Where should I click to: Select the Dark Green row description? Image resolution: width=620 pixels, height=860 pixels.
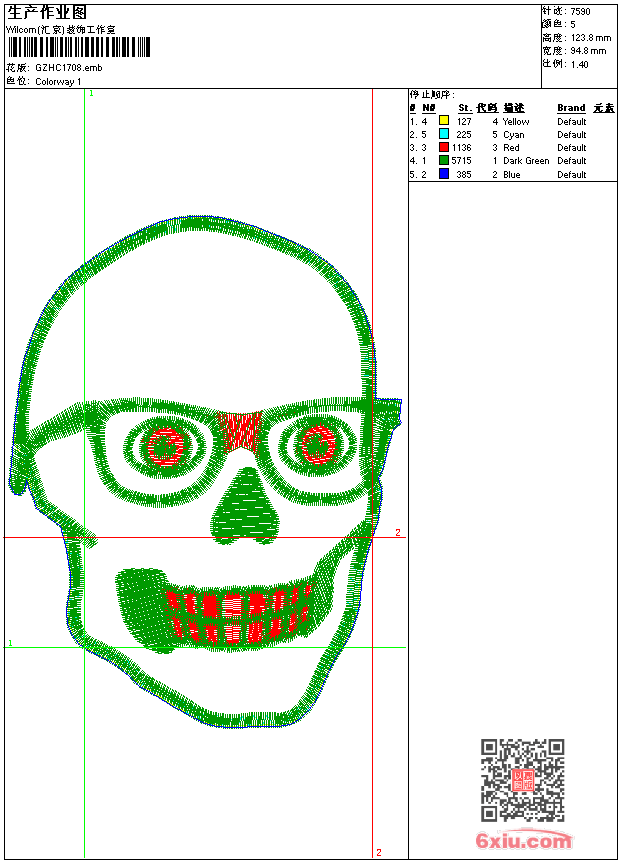[525, 161]
